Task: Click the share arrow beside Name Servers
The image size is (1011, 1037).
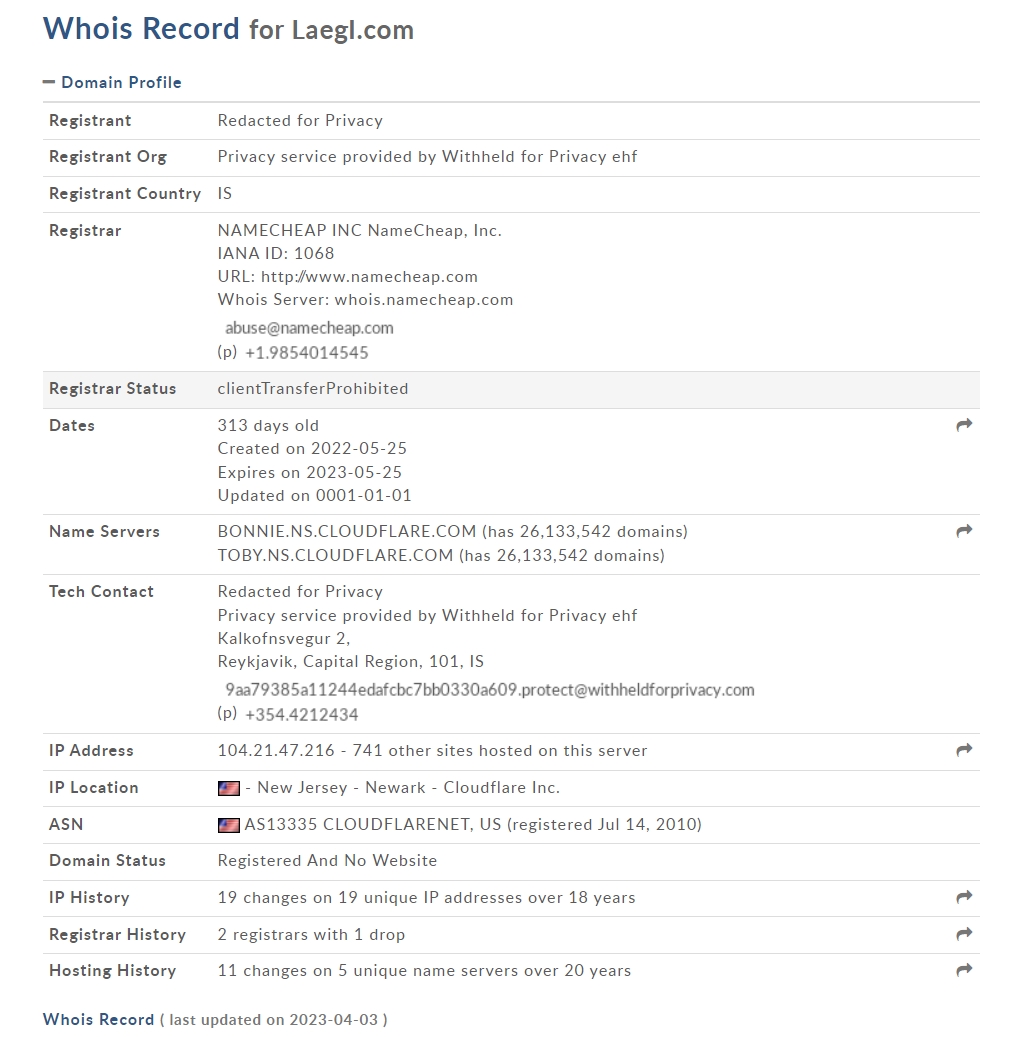Action: point(964,530)
